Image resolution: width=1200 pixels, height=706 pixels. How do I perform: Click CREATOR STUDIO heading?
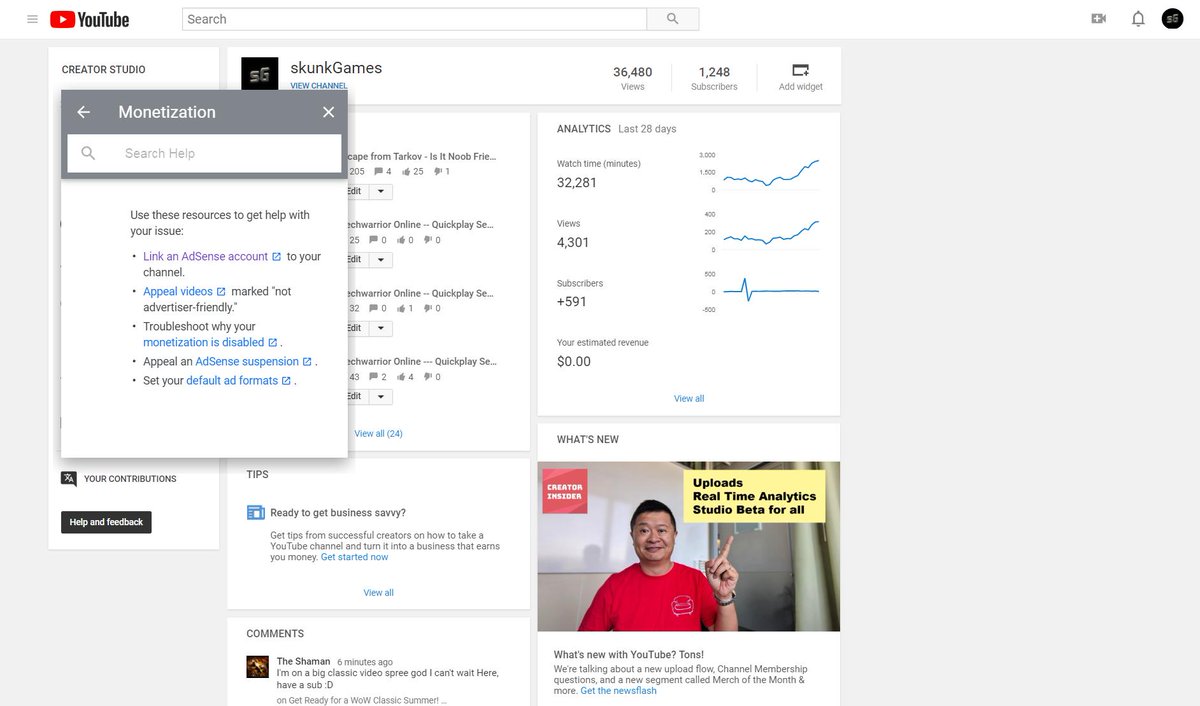[104, 69]
